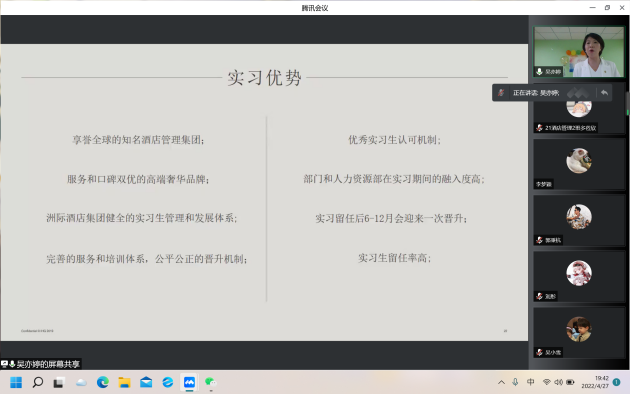
Task: Open the Internet Explorer style browser icon
Action: coord(168,382)
